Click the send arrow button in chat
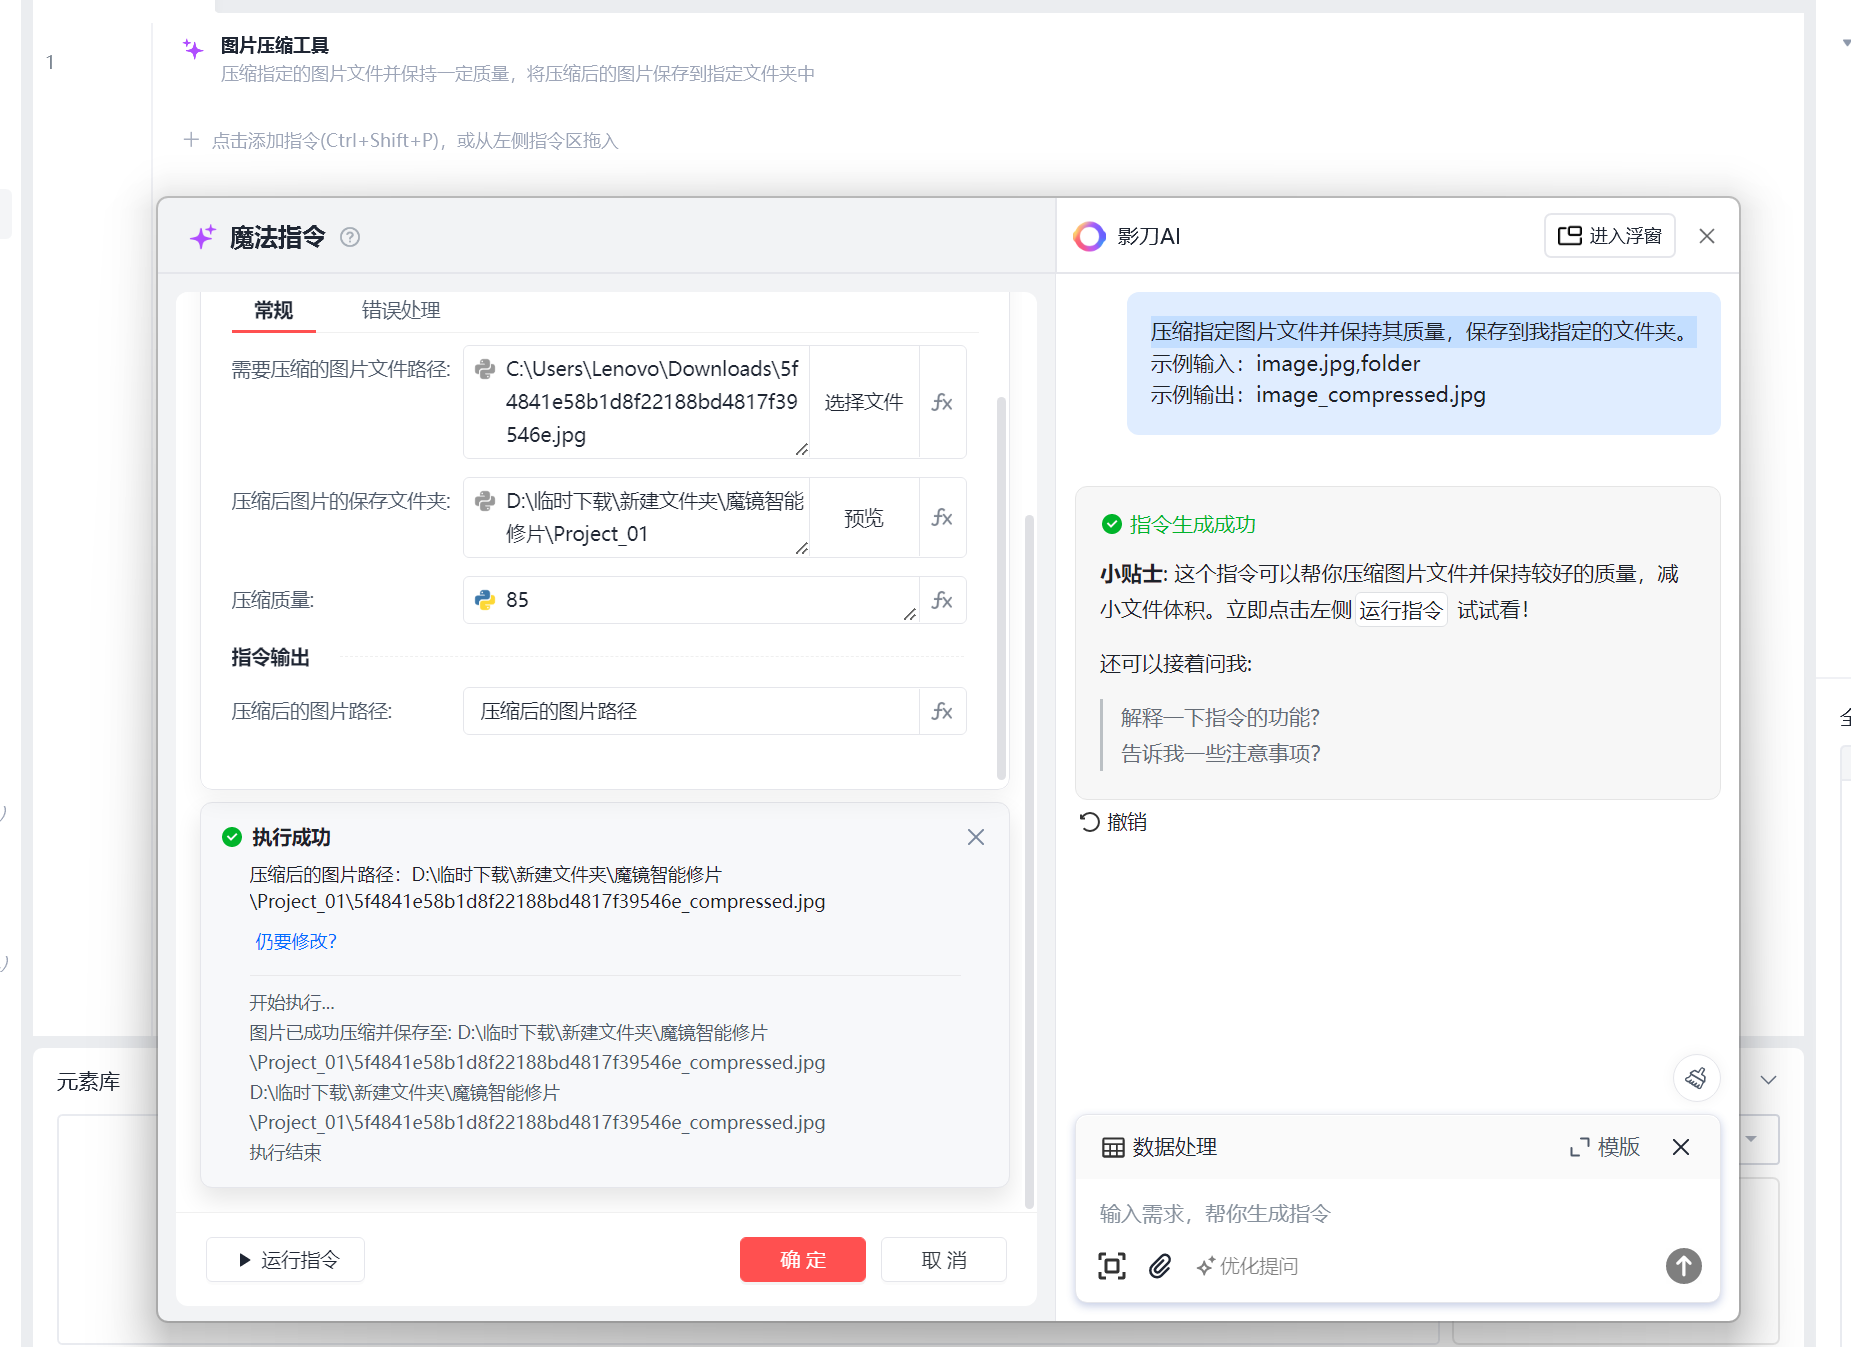Viewport: 1851px width, 1347px height. 1683,1266
